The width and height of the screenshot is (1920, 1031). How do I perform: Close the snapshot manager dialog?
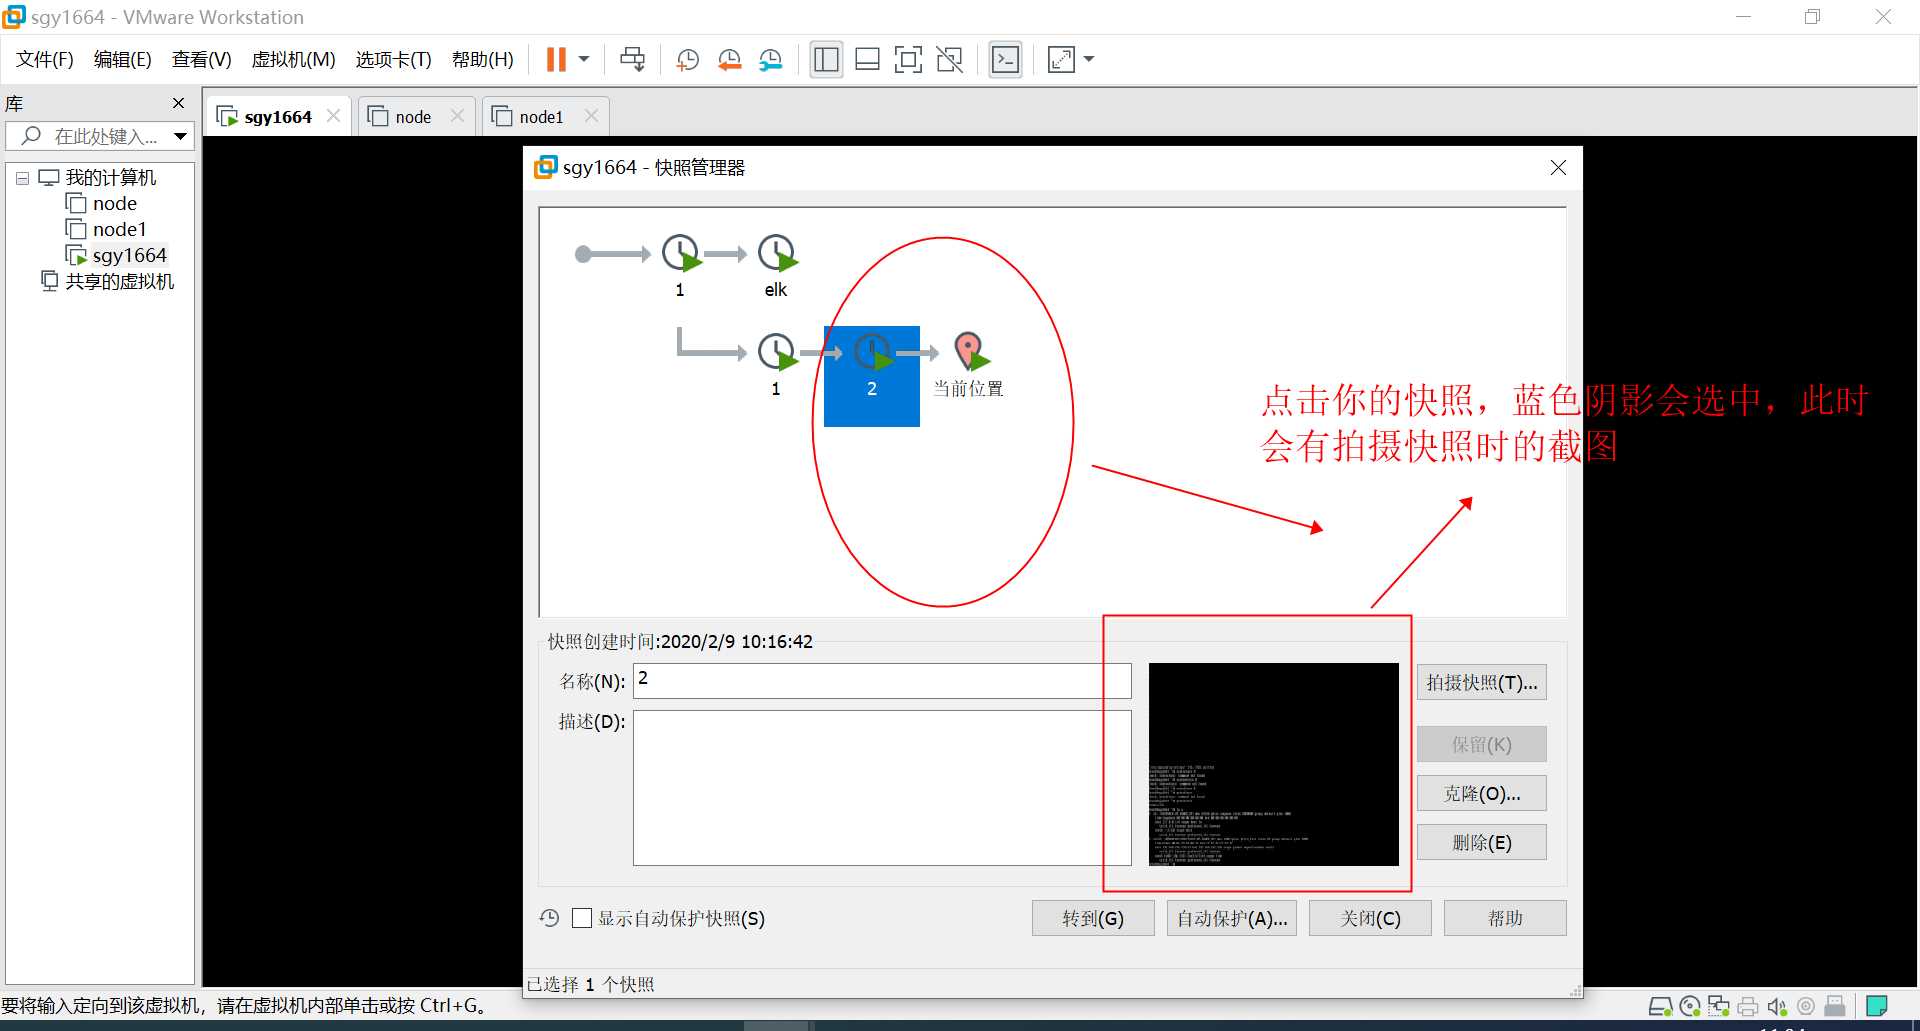(x=1558, y=168)
